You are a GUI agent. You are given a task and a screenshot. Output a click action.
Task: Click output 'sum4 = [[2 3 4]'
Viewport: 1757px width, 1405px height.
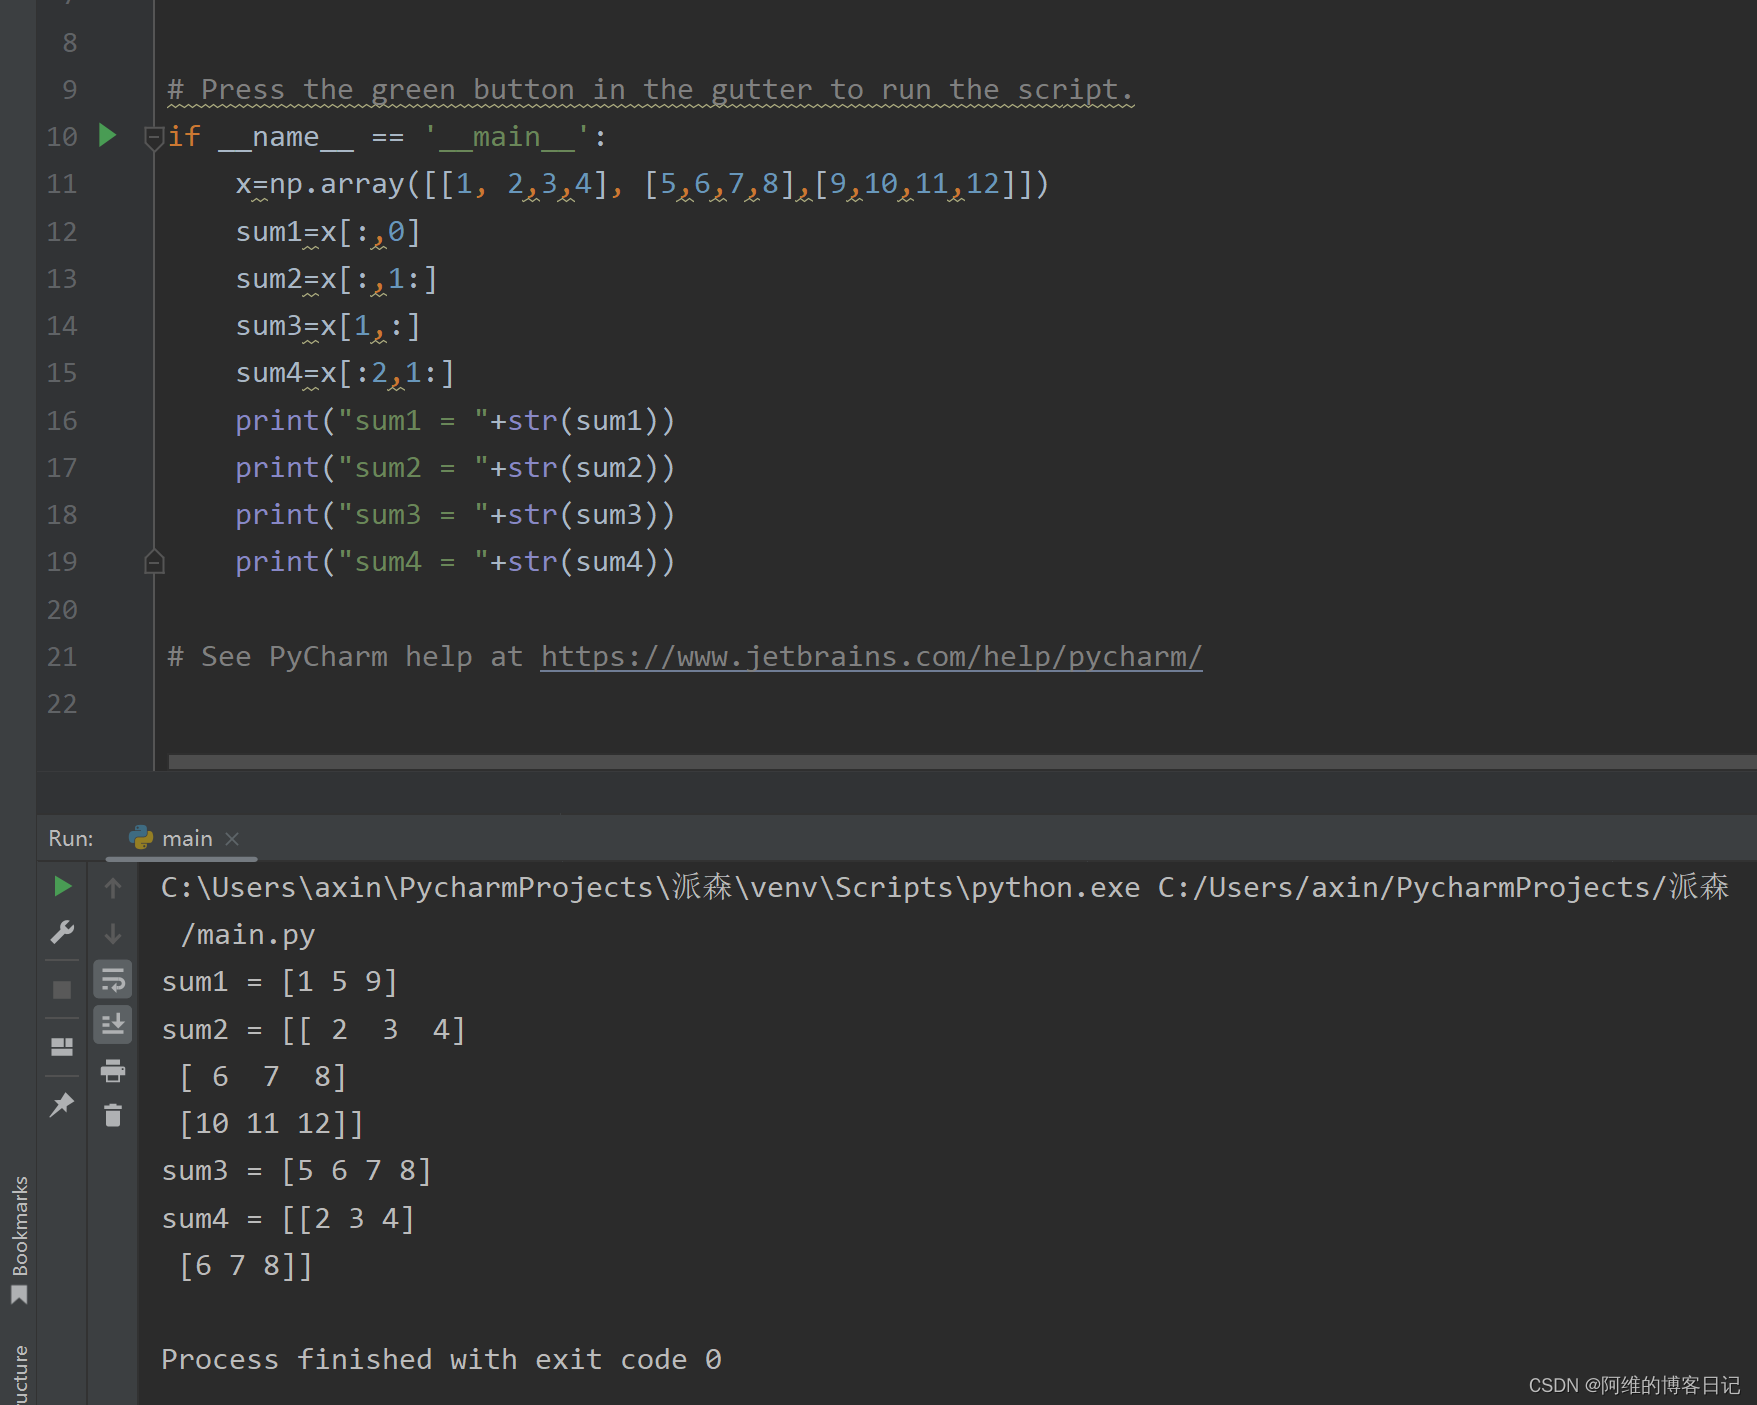pyautogui.click(x=288, y=1219)
